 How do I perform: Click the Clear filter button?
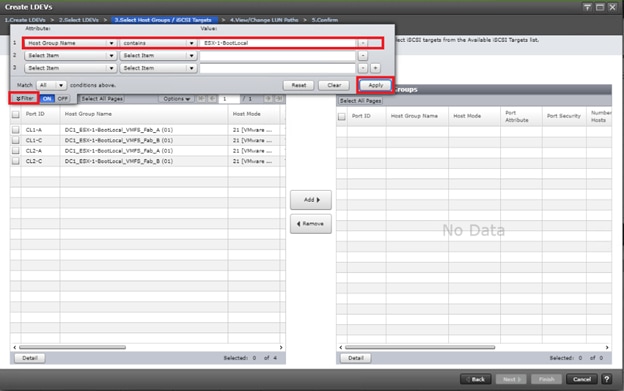[334, 85]
